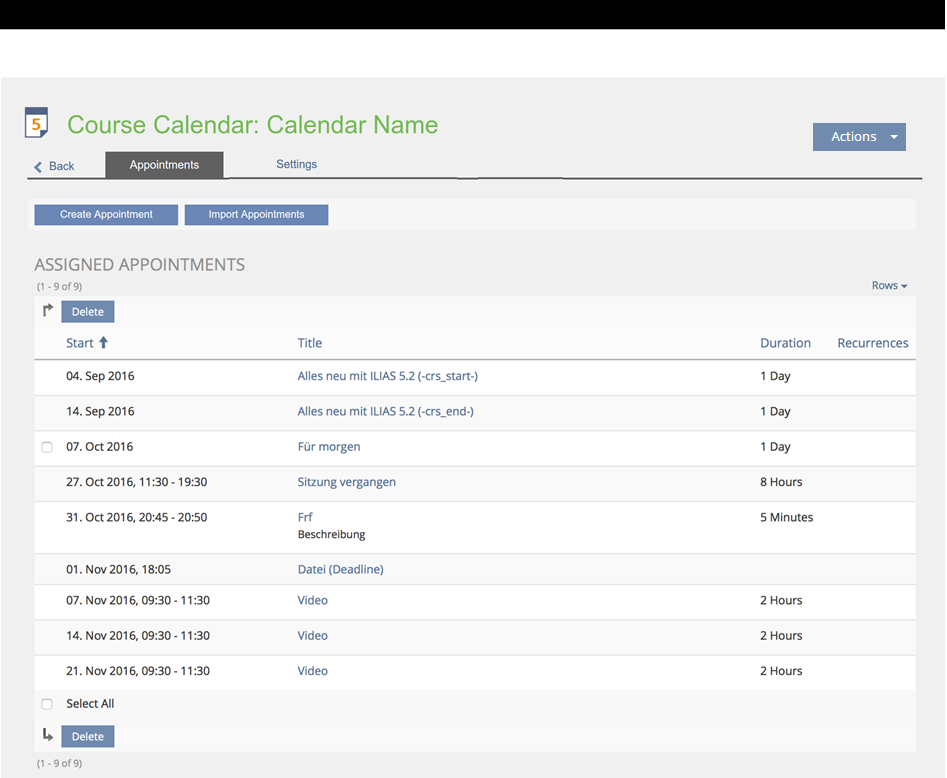Open the Actions dropdown menu
Screen dimensions: 947x778
click(x=858, y=137)
